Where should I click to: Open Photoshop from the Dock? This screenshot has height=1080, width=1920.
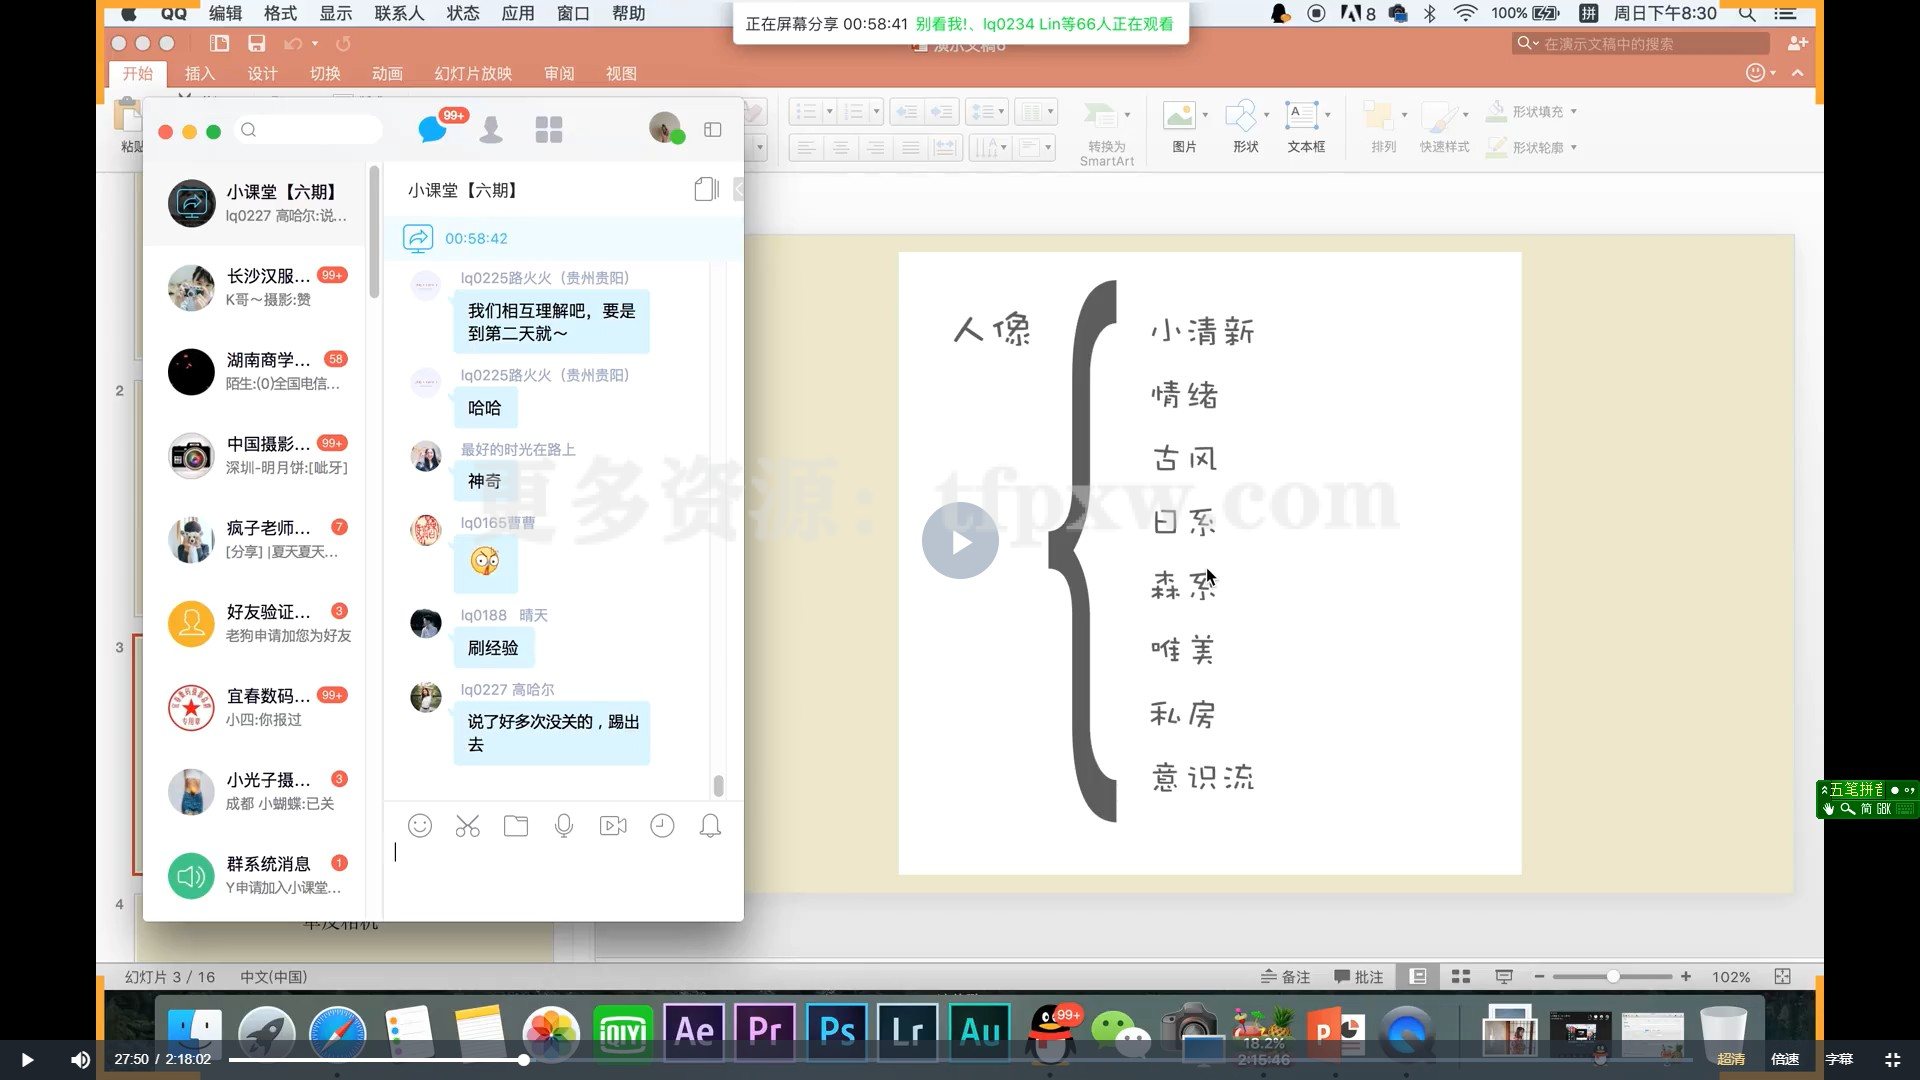[837, 1032]
